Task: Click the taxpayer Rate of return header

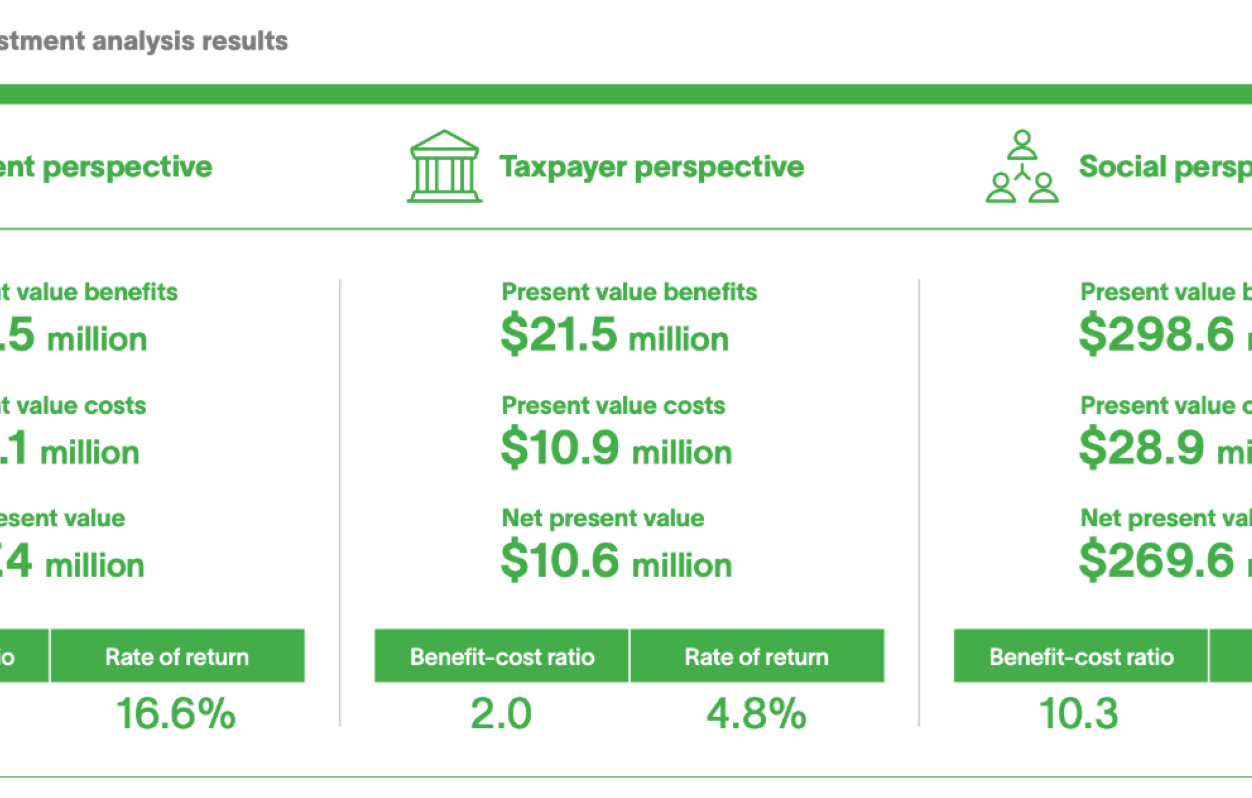Action: (756, 657)
